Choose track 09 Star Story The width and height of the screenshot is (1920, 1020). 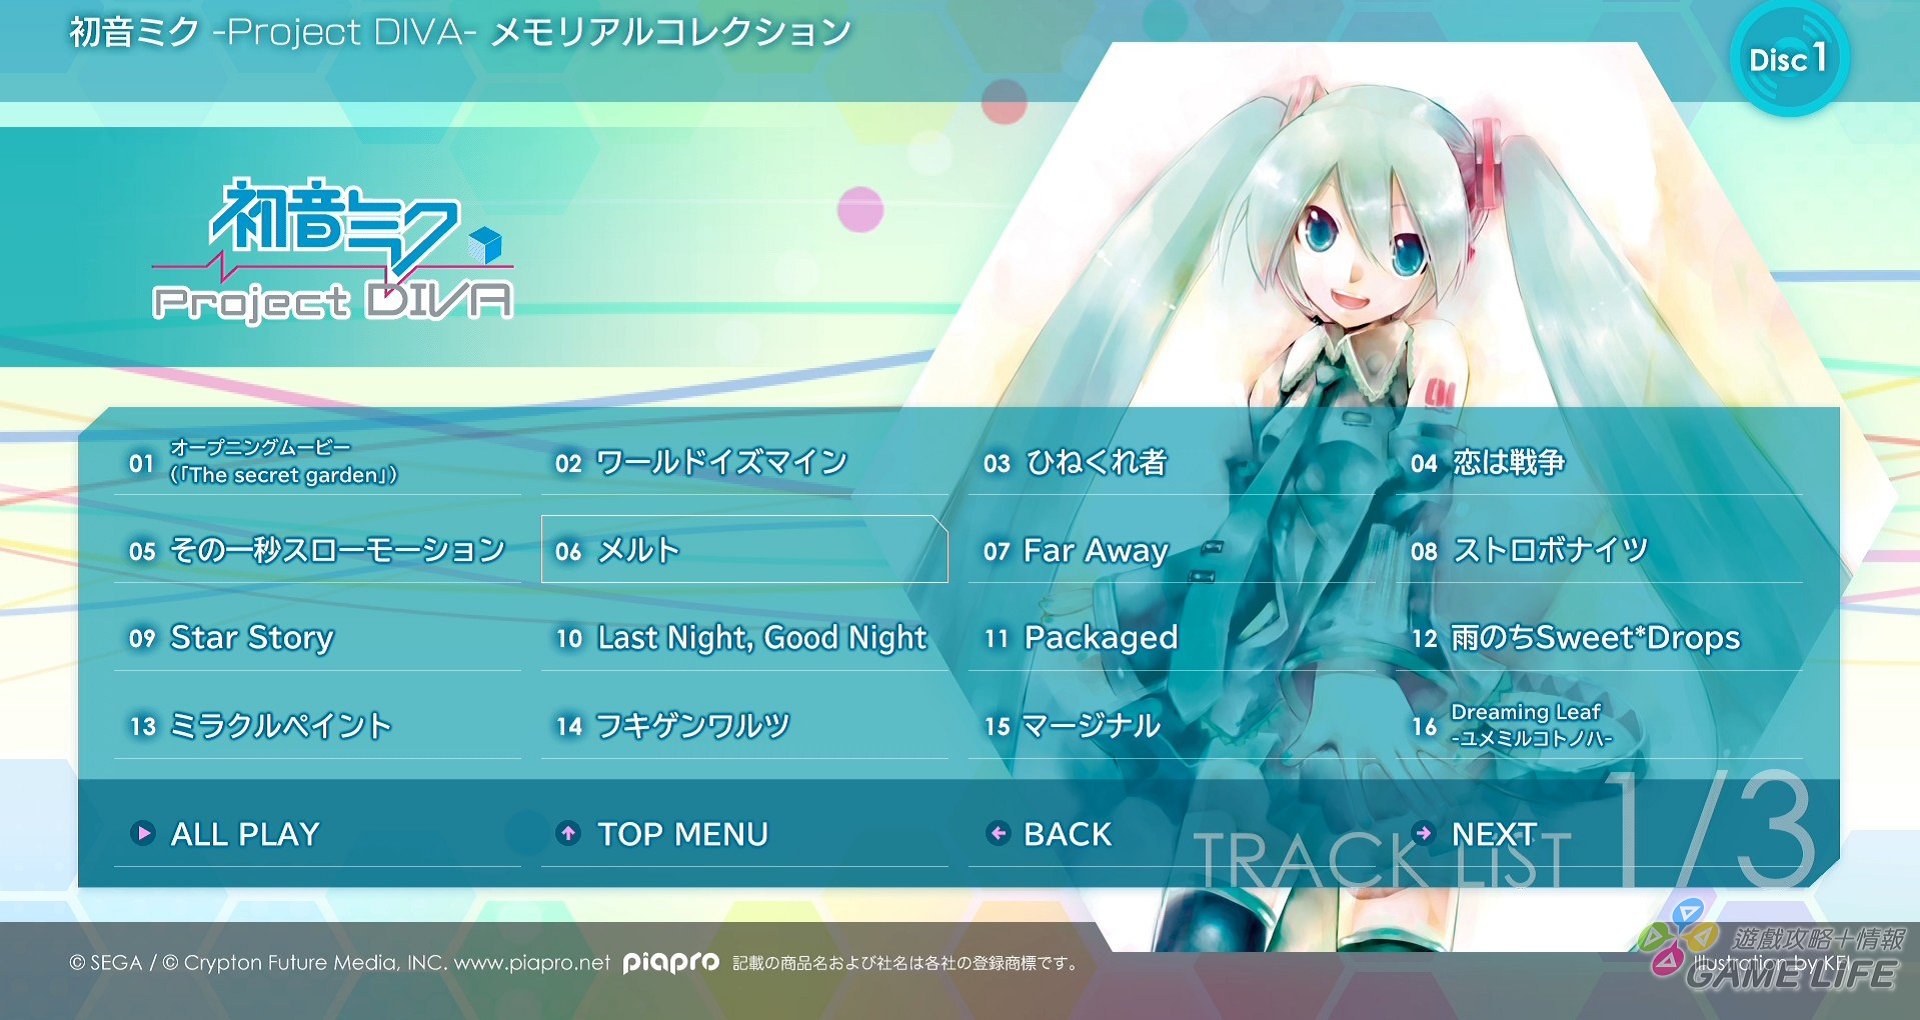pyautogui.click(x=317, y=638)
